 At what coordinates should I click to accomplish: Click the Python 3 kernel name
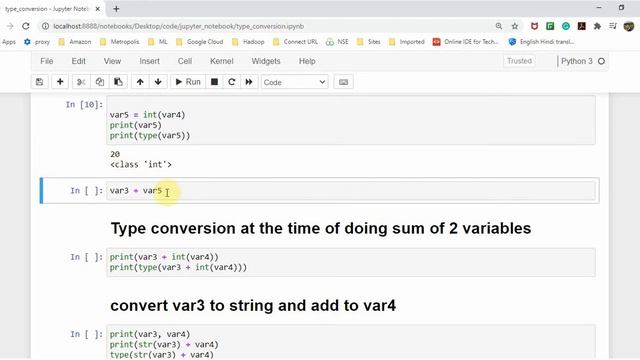pos(576,61)
